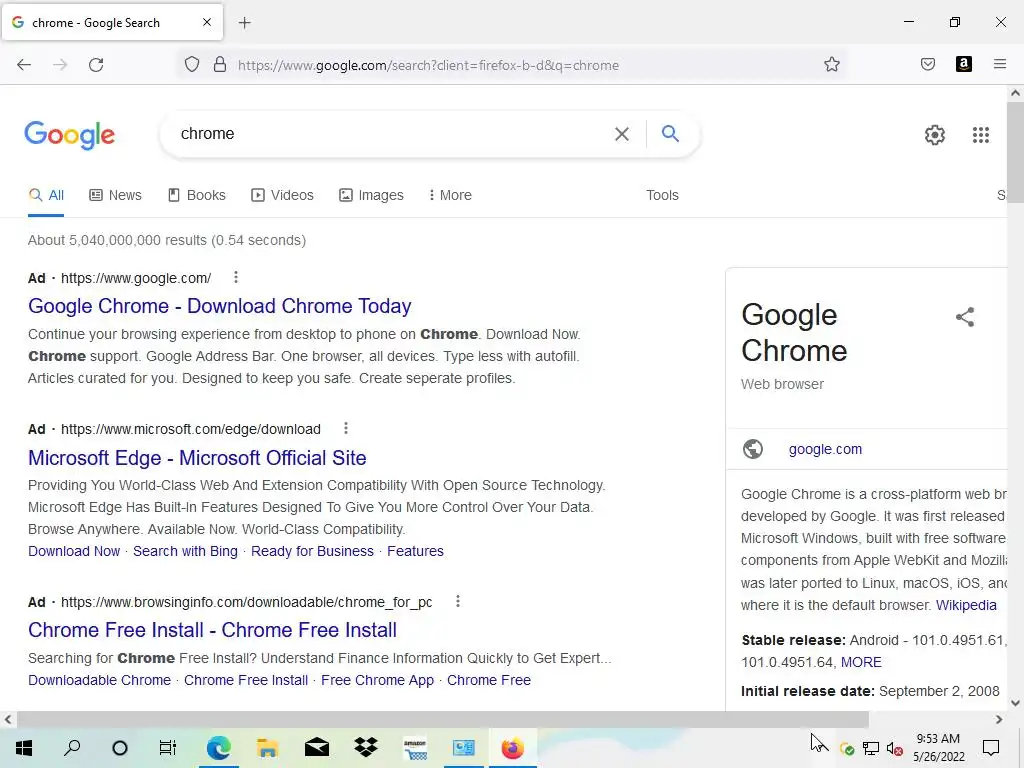Open a new tab with plus button

244,23
